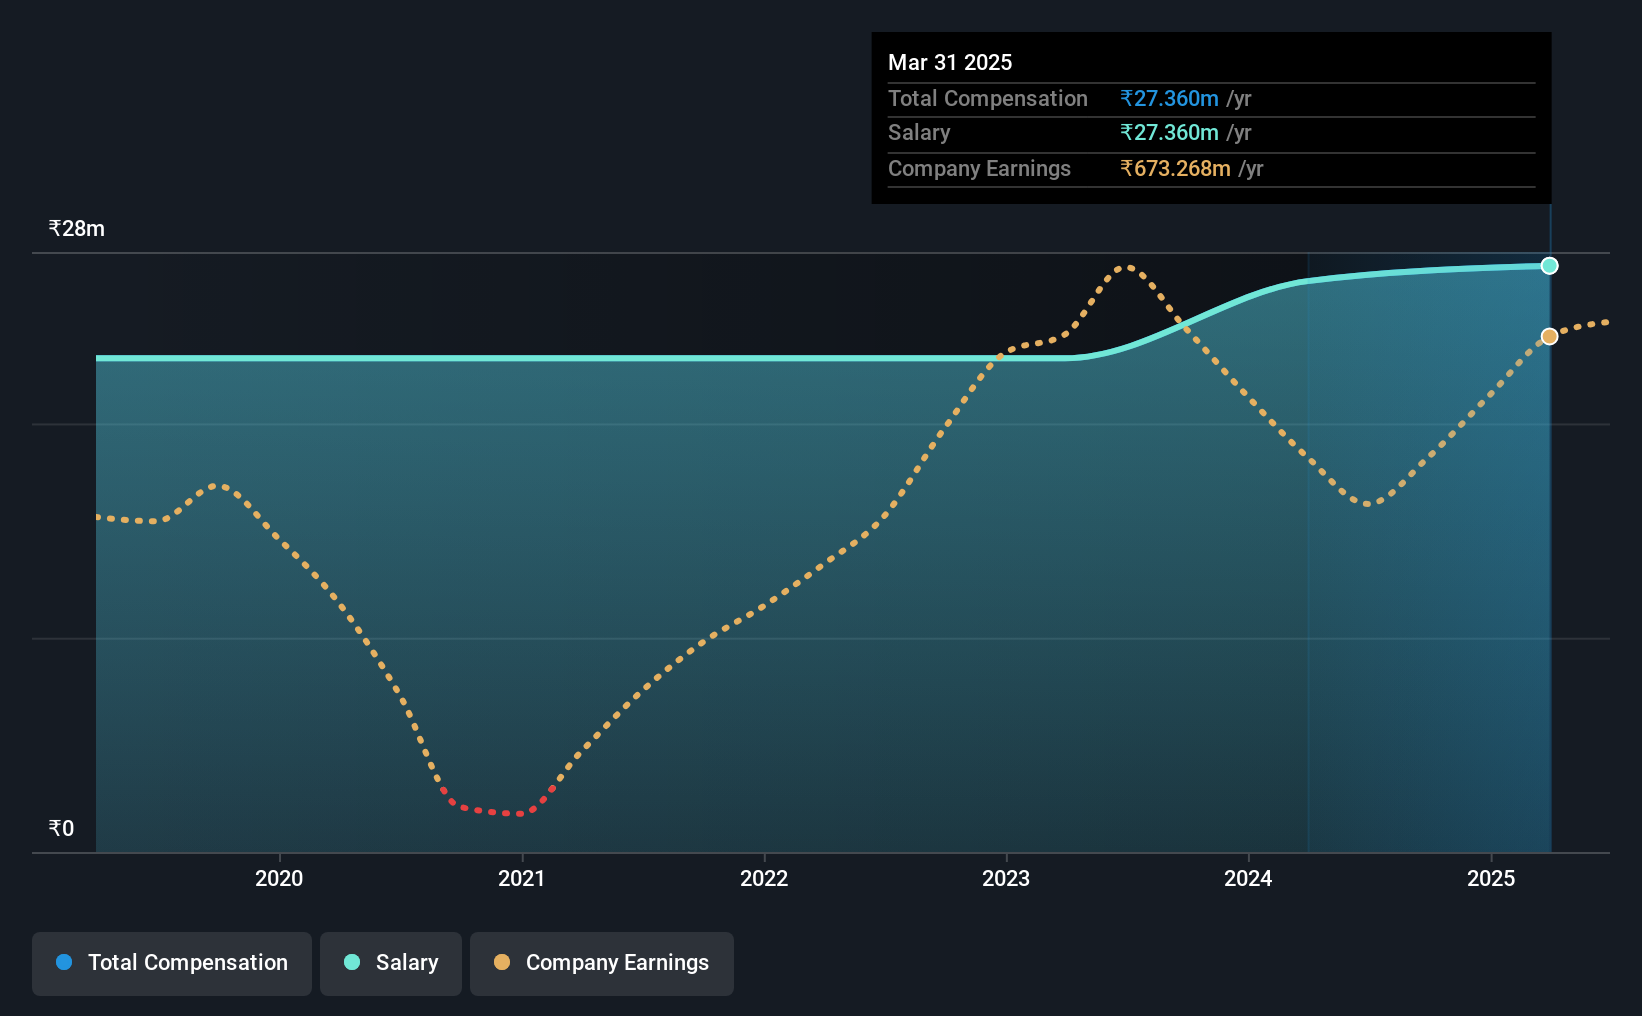The image size is (1642, 1016).
Task: Toggle the Total Compensation legend button
Action: coord(172,963)
